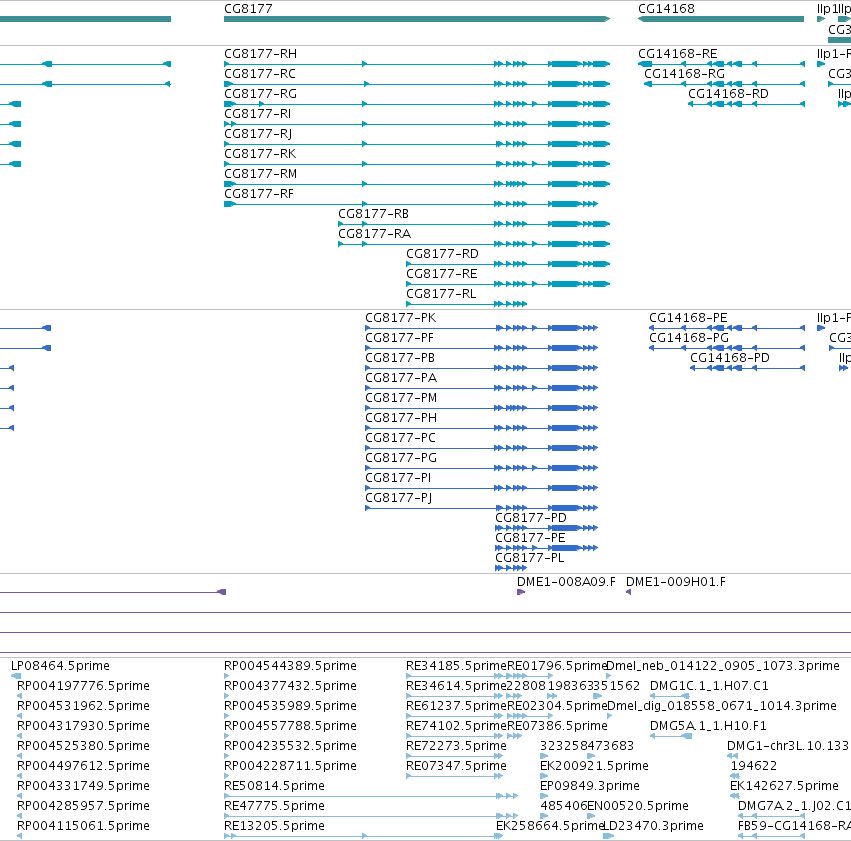Click the DME1-009H01.F feature label
This screenshot has width=851, height=841.
point(676,582)
